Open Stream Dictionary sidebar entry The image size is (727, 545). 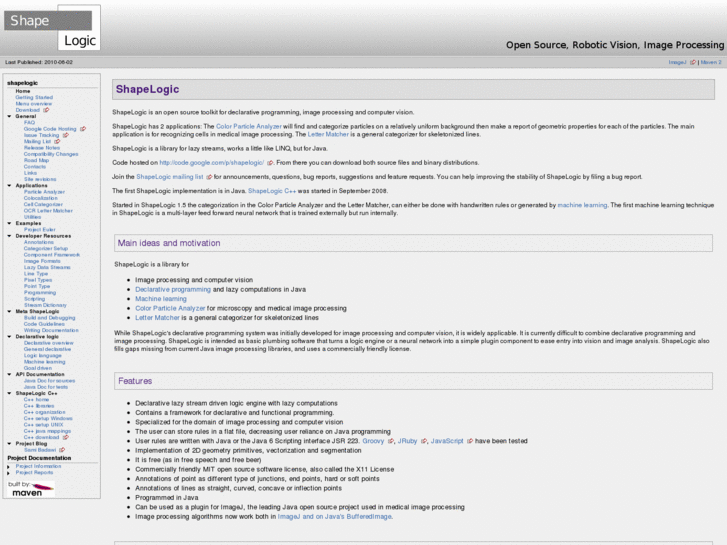[45, 305]
